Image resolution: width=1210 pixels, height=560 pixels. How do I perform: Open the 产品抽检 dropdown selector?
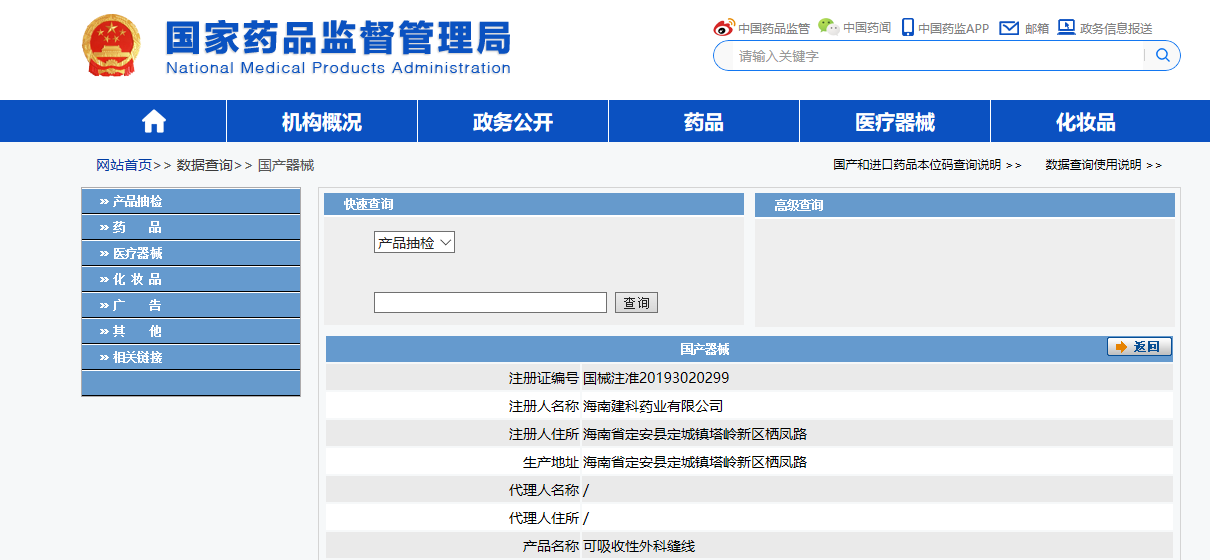(x=414, y=243)
